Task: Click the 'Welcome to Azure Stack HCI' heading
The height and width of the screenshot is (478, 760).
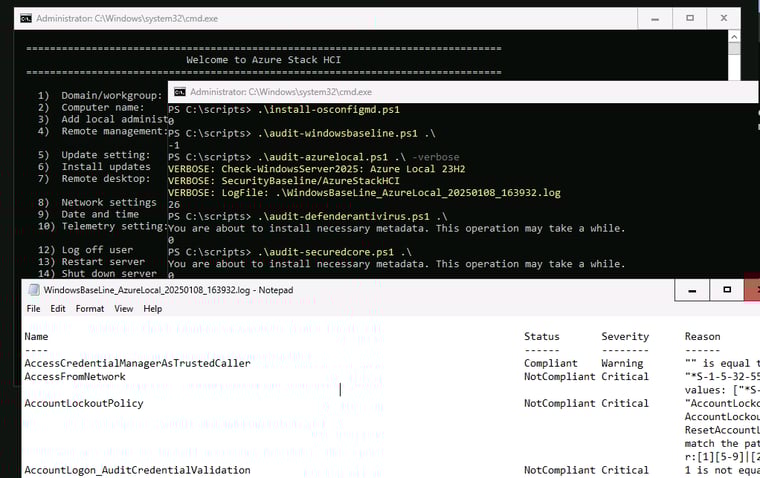Action: pyautogui.click(x=263, y=60)
